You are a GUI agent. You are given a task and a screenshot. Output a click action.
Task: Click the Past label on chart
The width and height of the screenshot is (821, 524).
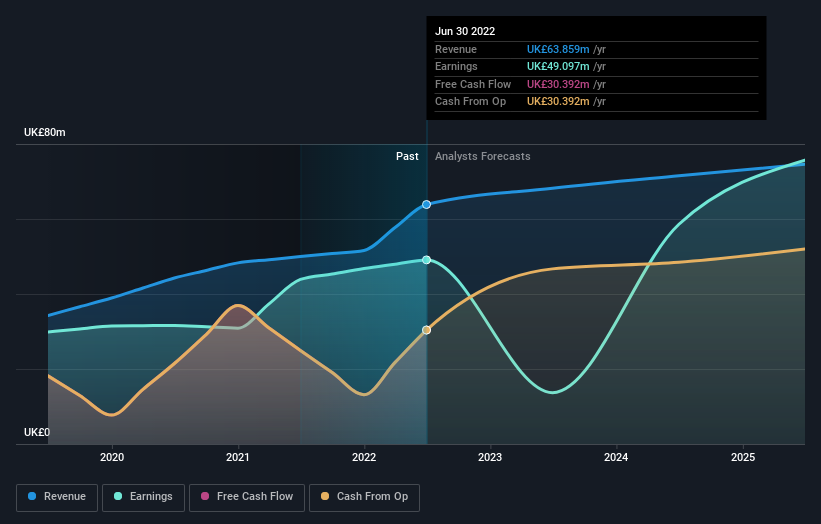tap(407, 157)
